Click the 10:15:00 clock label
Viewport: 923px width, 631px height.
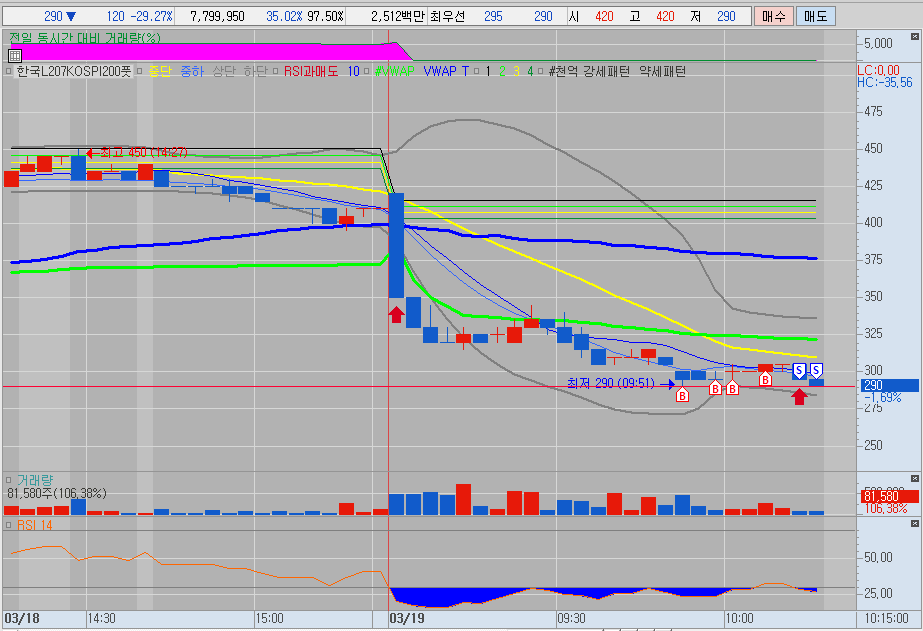pyautogui.click(x=887, y=619)
